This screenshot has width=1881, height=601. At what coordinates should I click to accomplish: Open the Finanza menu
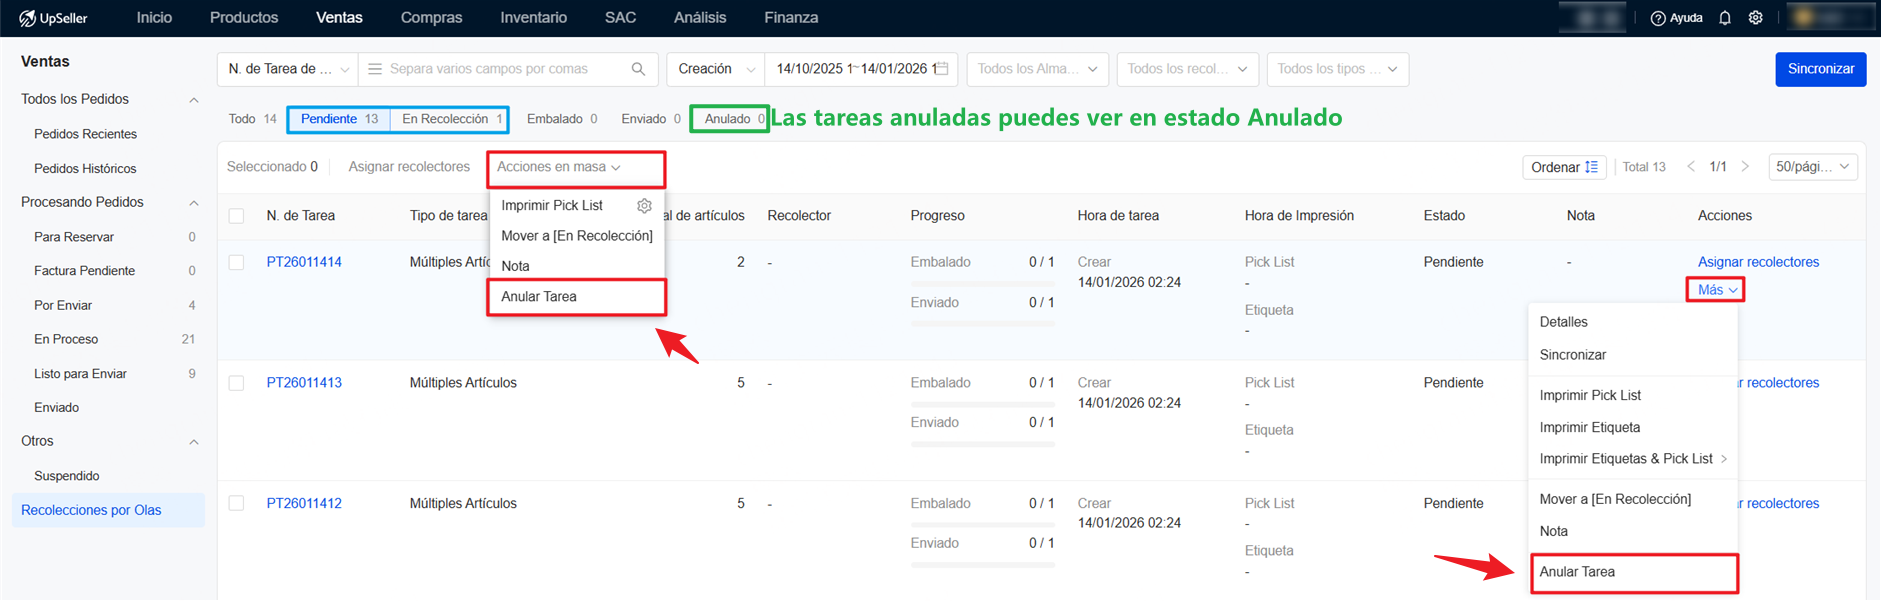[x=791, y=18]
